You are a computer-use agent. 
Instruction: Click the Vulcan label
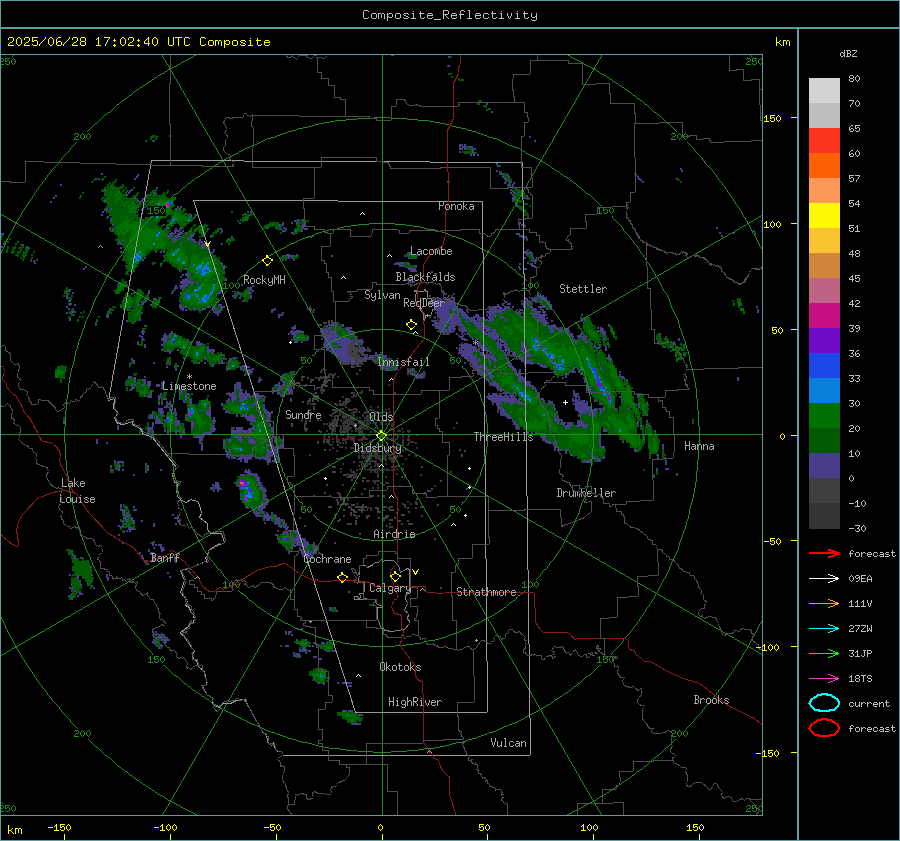click(508, 743)
